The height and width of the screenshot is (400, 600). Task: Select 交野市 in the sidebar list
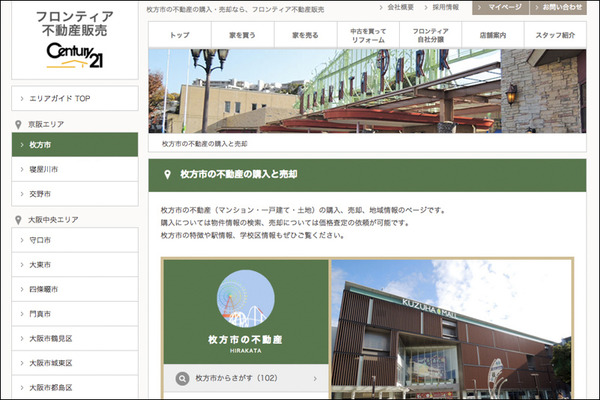click(74, 193)
